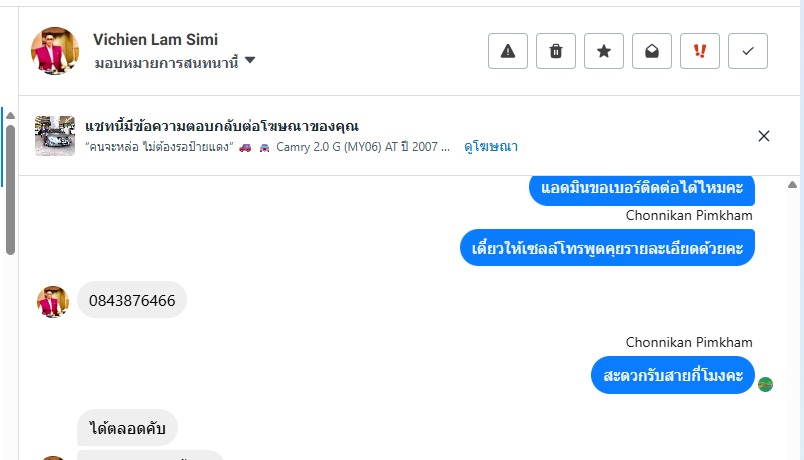Click avatar beside phone number message
804x460 pixels.
53,301
